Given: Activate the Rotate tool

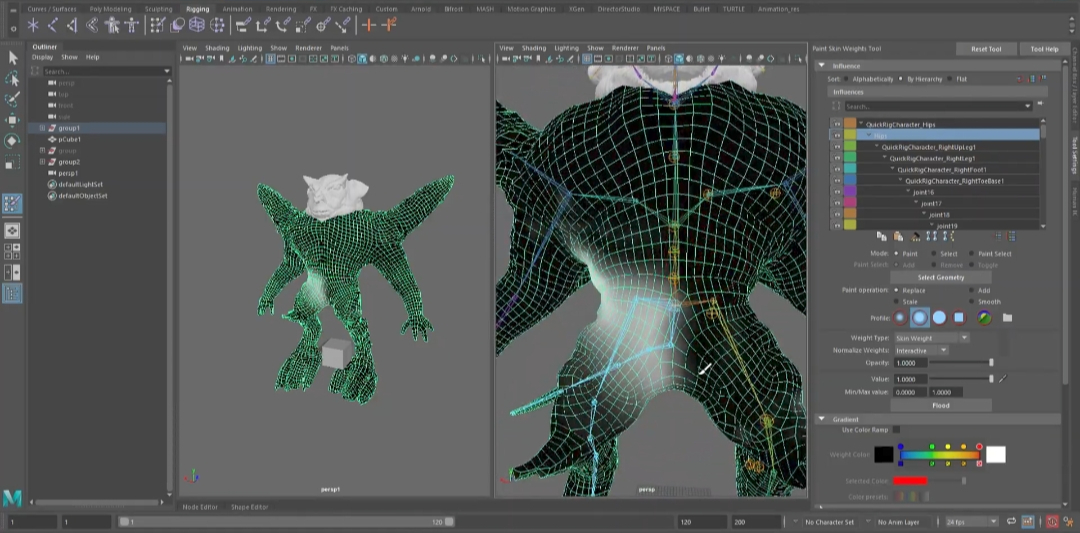Looking at the screenshot, I should (x=12, y=140).
